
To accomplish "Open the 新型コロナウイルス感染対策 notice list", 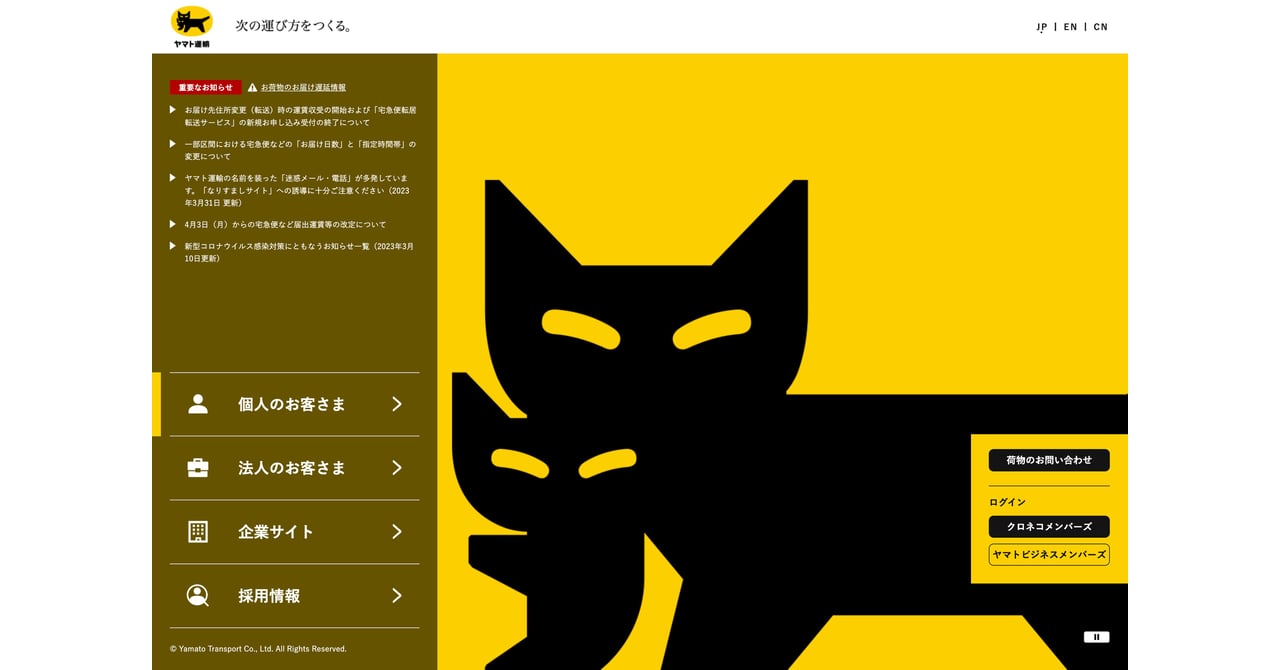I will tap(299, 252).
